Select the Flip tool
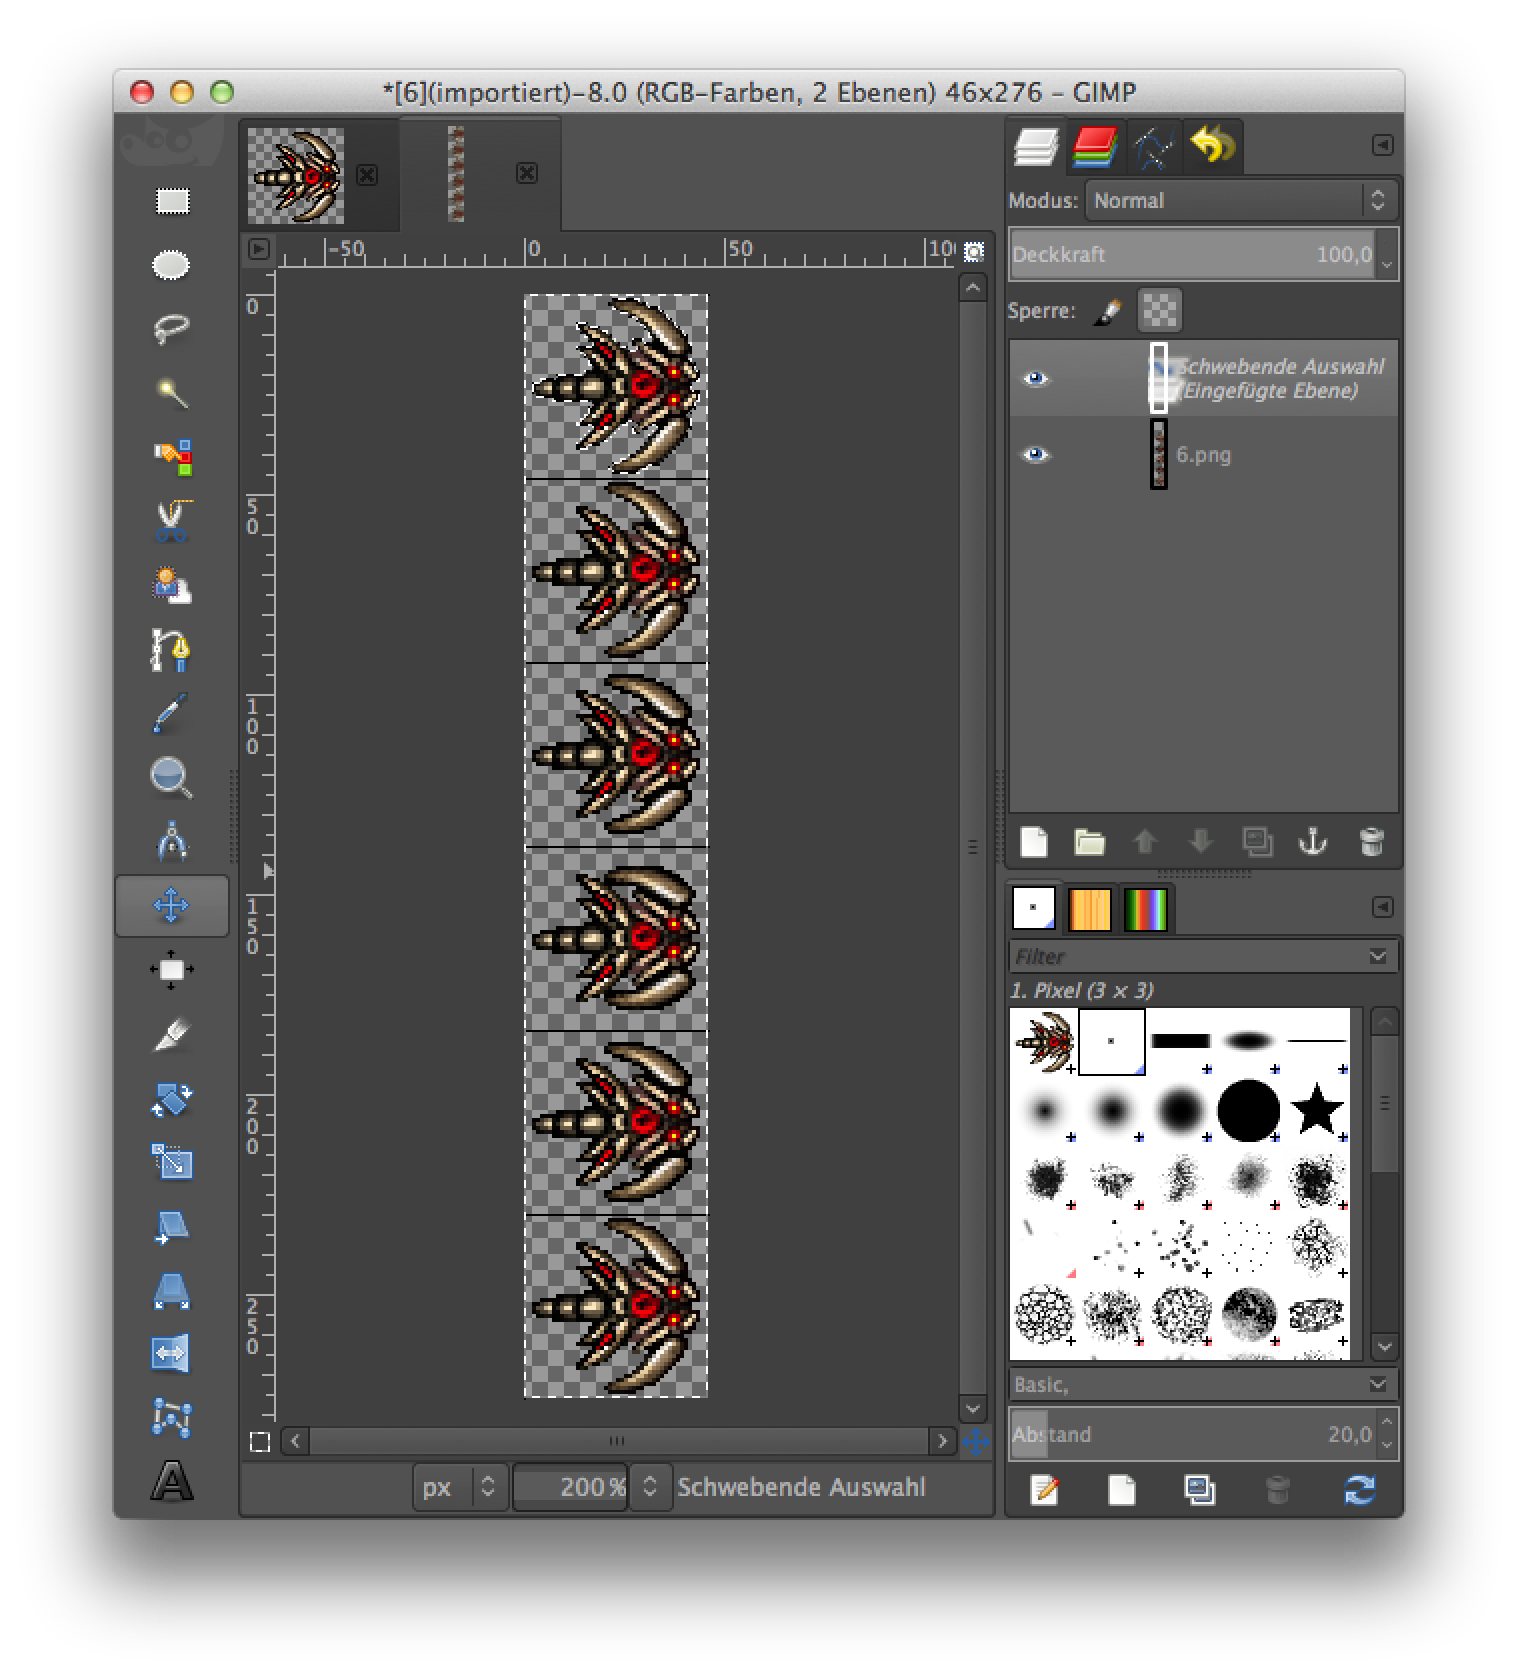Viewport: 1518px width, 1676px height. [x=172, y=1354]
